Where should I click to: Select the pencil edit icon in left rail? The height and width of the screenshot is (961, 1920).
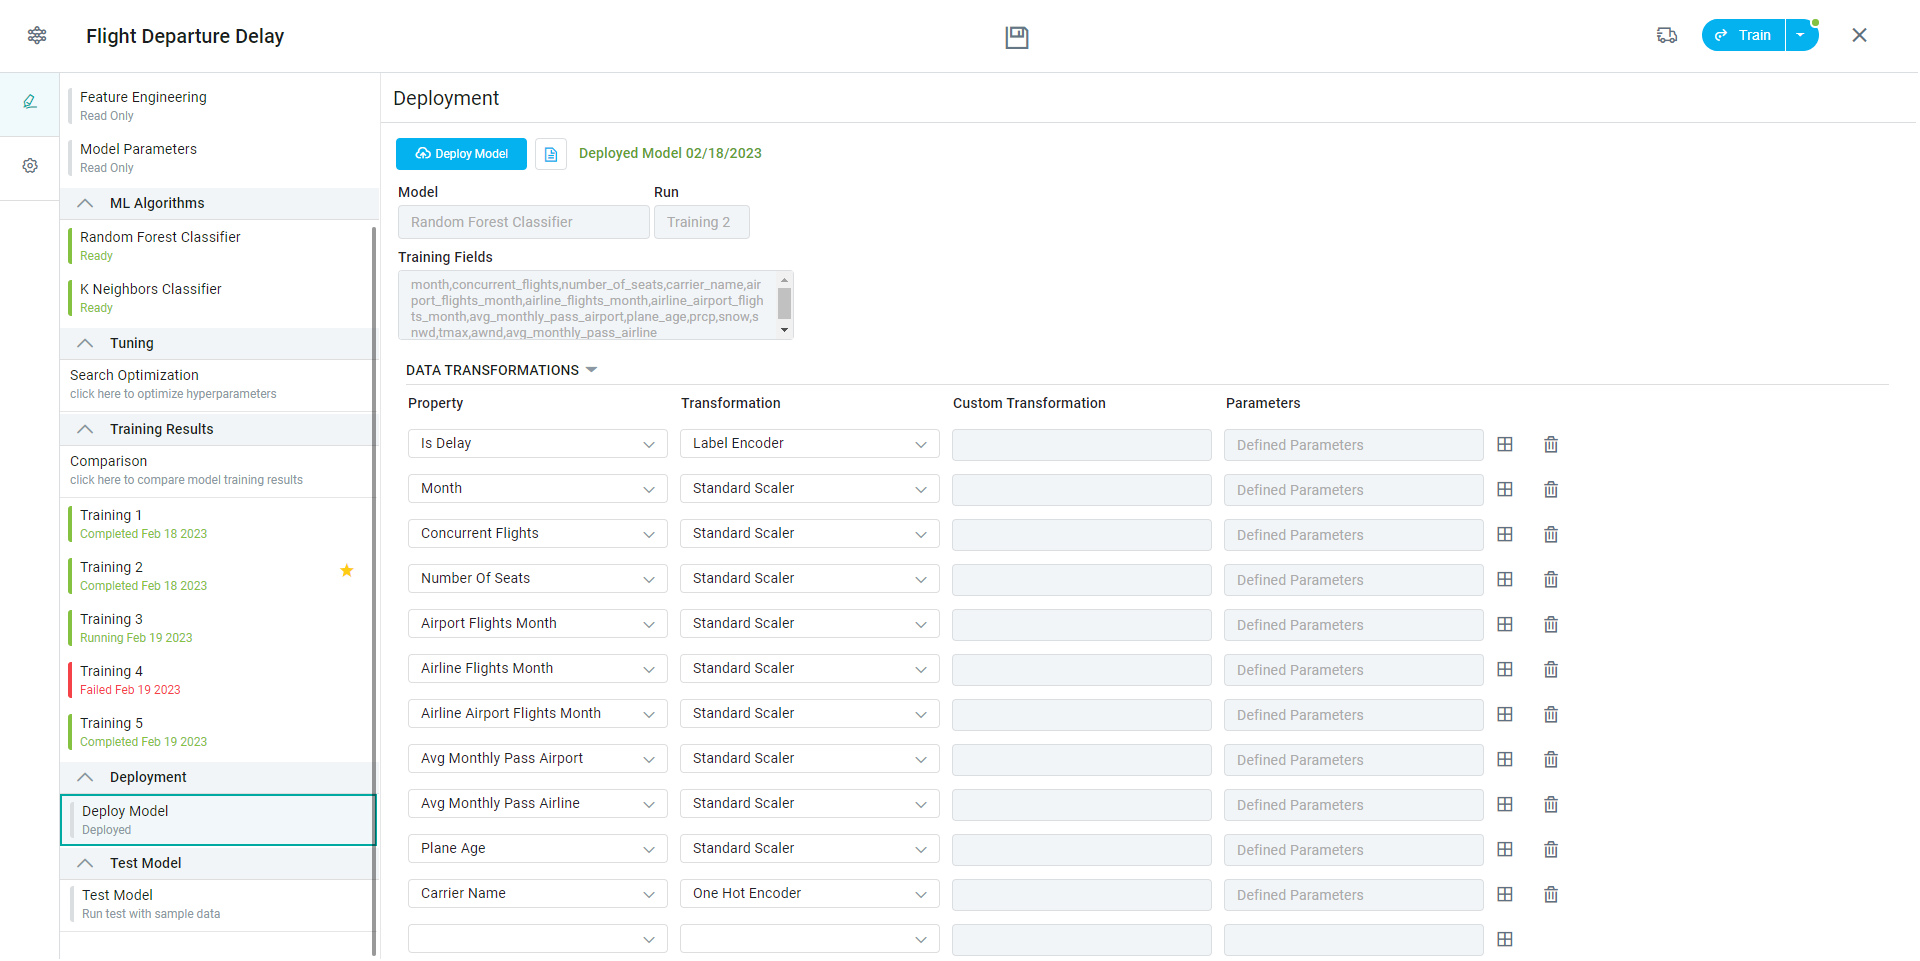coord(30,102)
